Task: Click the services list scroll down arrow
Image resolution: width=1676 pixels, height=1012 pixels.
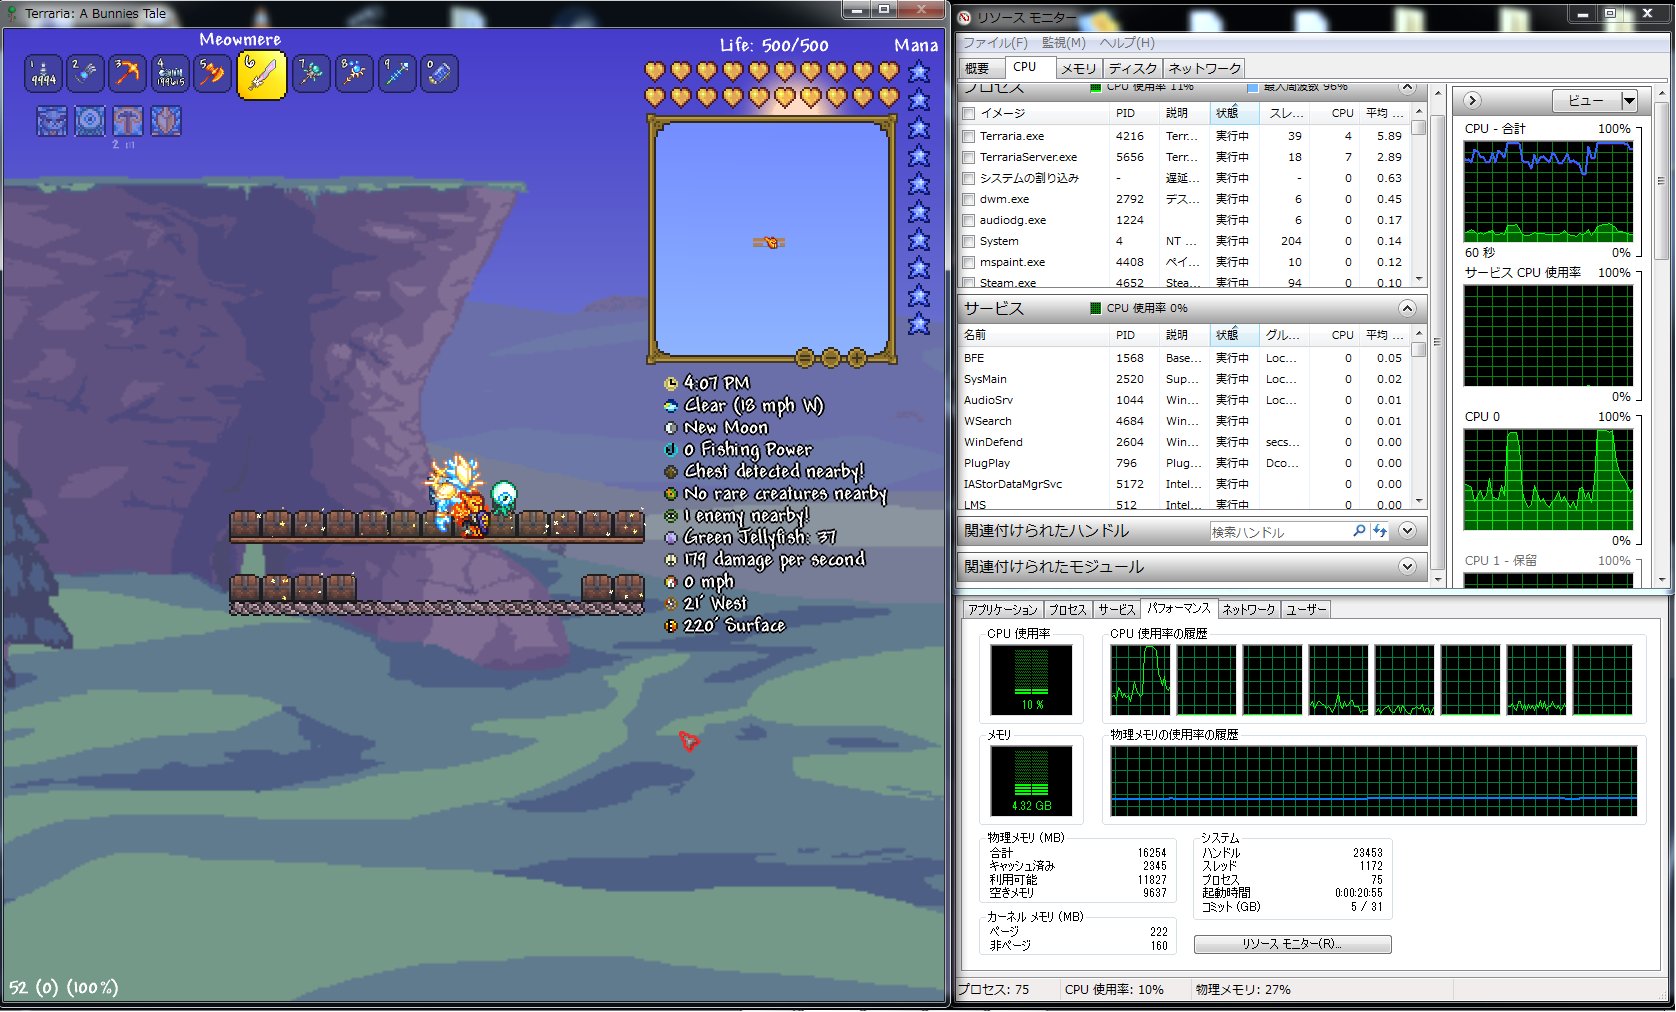Action: [x=1419, y=501]
